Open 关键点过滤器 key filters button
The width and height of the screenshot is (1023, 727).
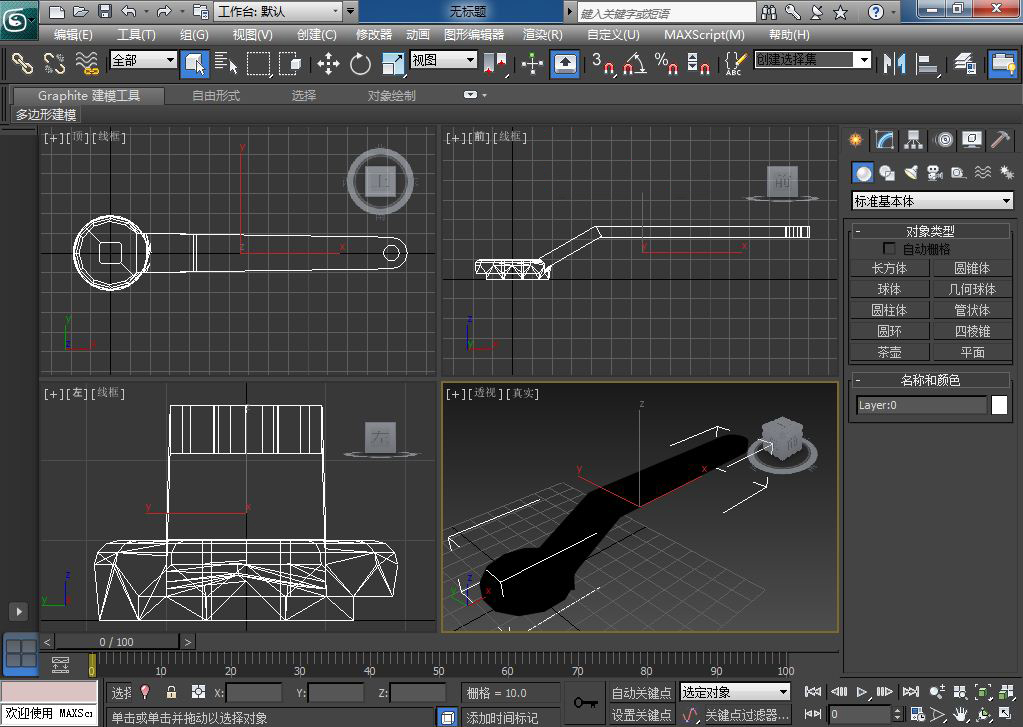pos(746,715)
